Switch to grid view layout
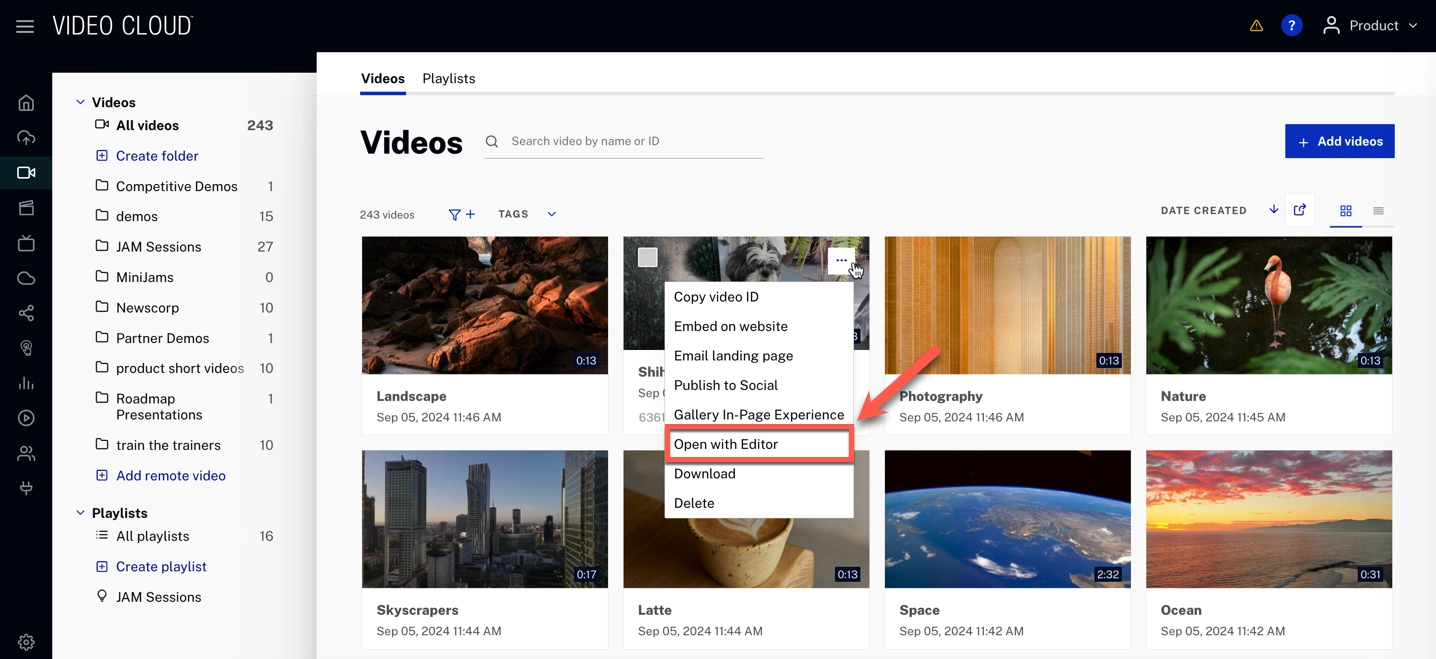Viewport: 1436px width, 659px height. pos(1345,211)
